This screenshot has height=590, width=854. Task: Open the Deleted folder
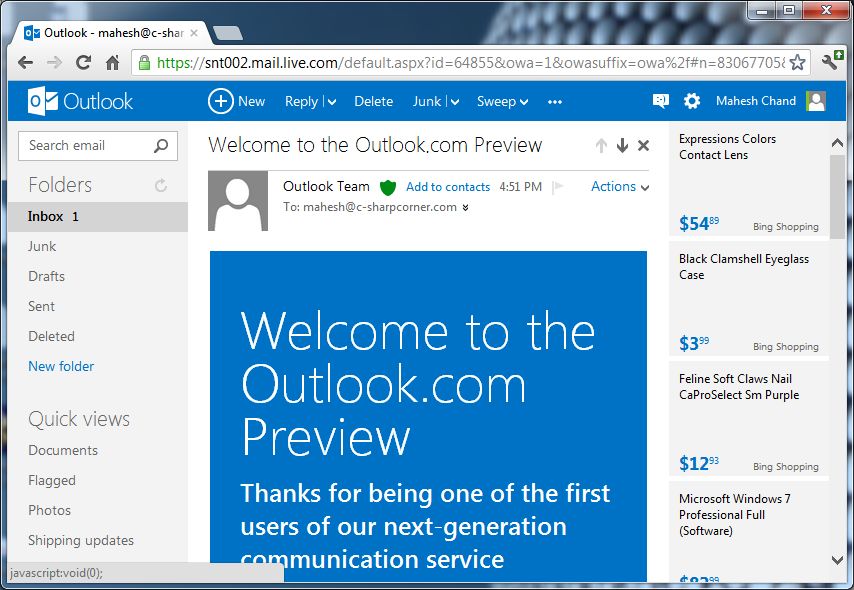(x=51, y=336)
